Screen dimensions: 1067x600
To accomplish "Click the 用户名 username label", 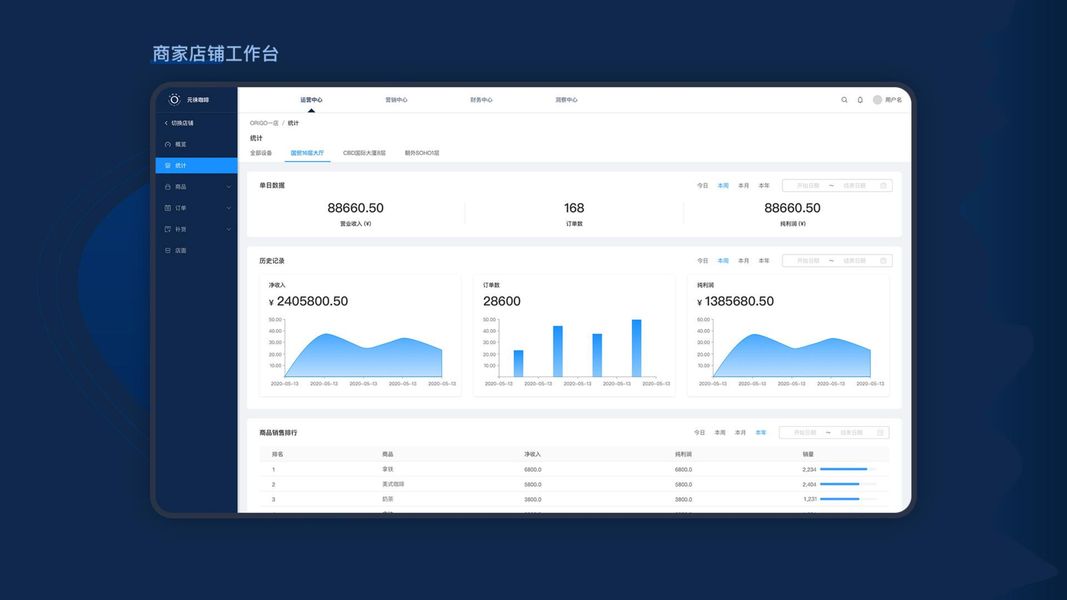I will (893, 100).
